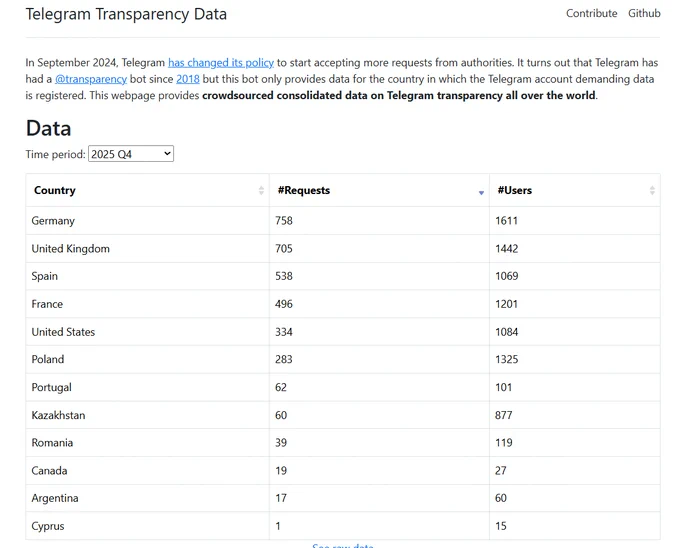
Task: Click the 283 requests value
Action: click(x=284, y=359)
